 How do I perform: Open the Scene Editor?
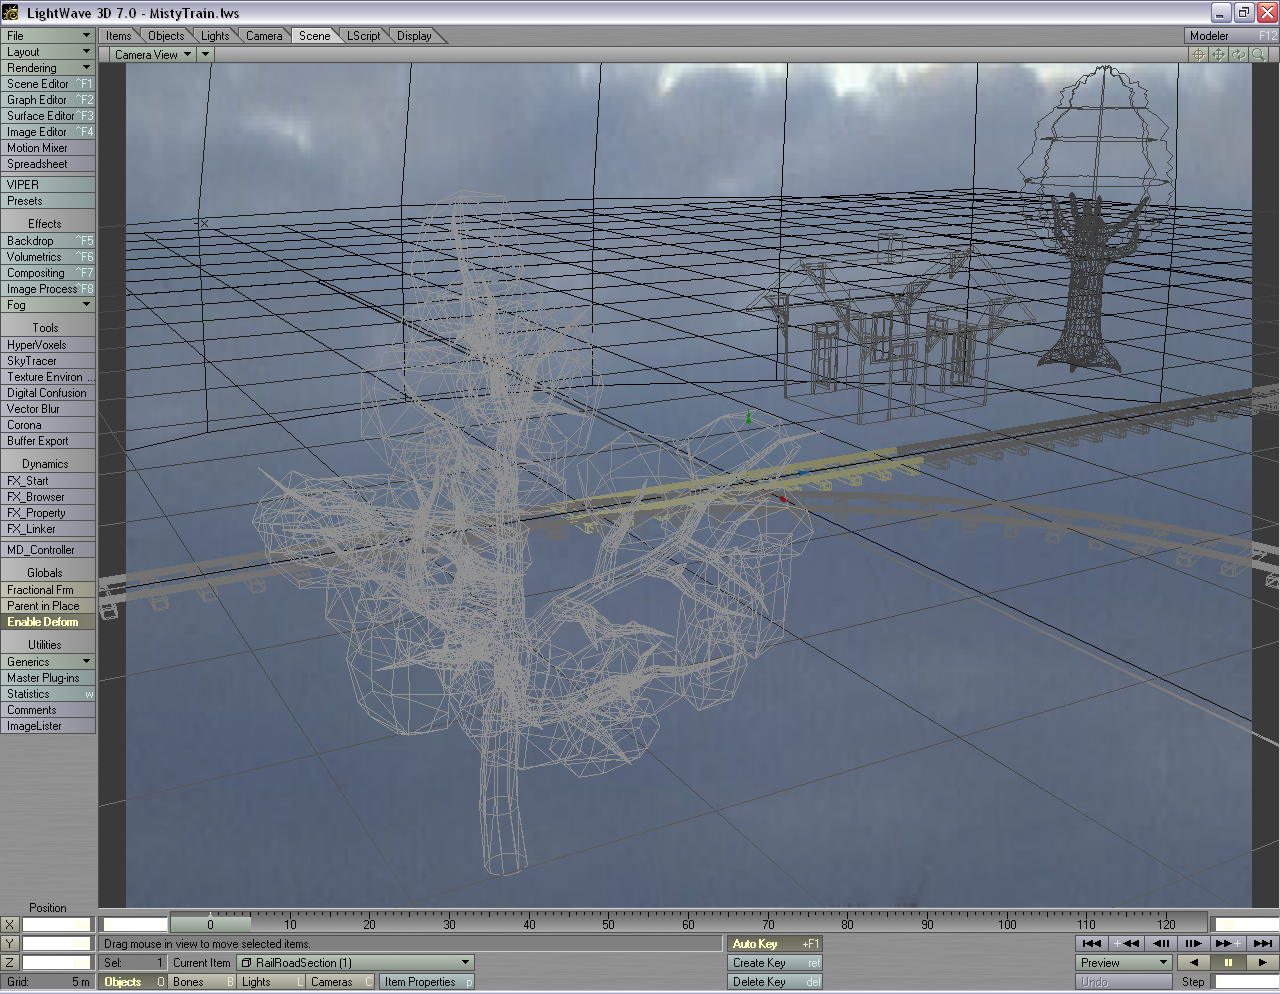[47, 84]
